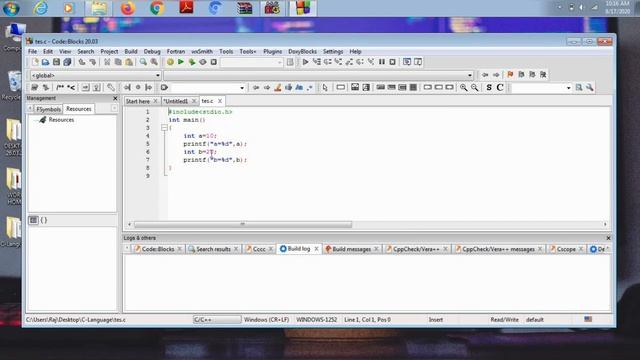Screen dimensions: 640x360
Task: Switch to the FSymbols management tab
Action: (49, 109)
